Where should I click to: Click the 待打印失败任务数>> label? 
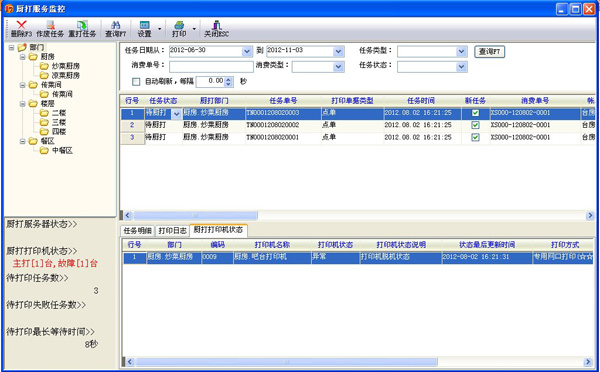tap(46, 305)
